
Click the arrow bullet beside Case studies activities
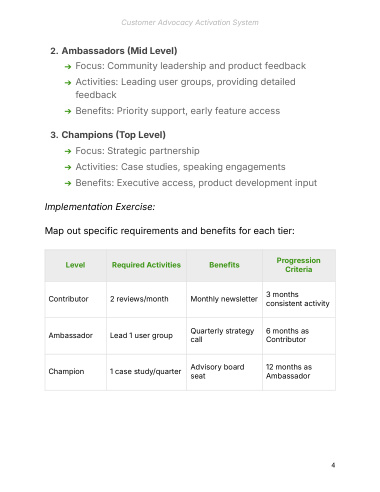point(68,167)
